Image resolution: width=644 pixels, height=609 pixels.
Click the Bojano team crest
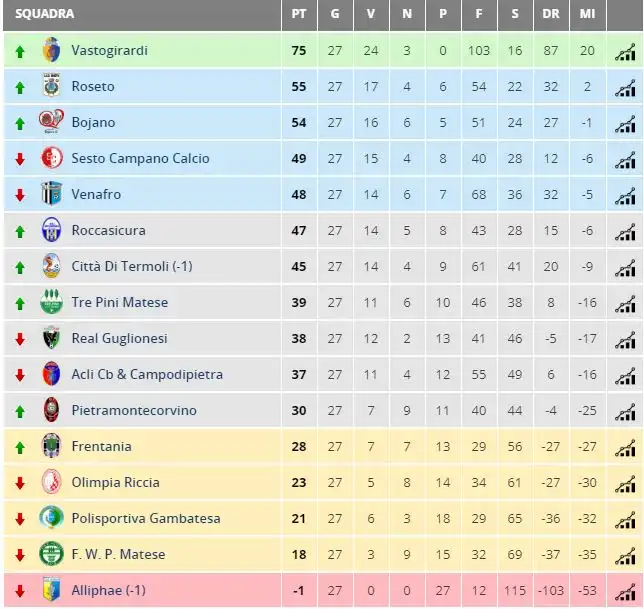click(51, 122)
